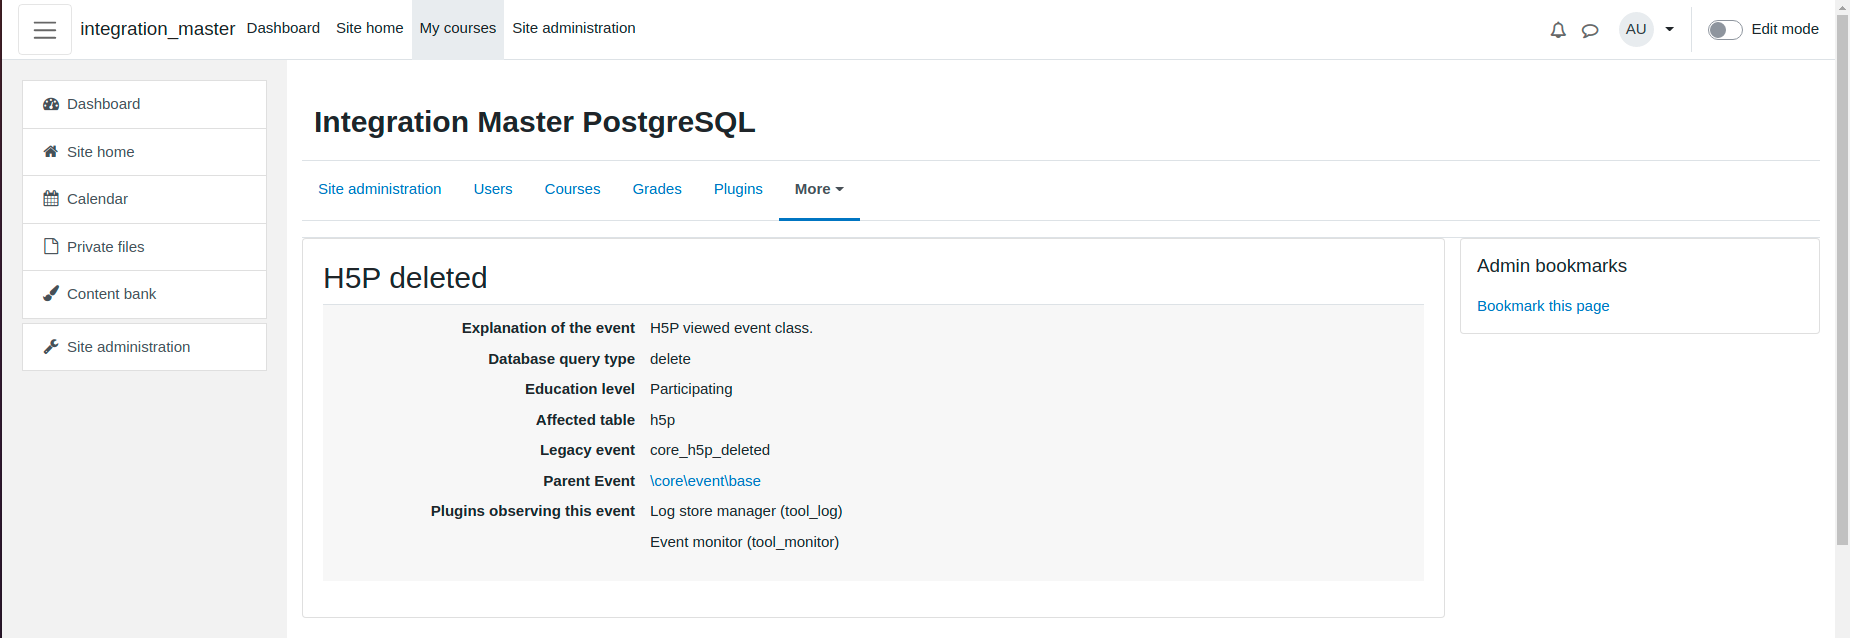Click the 'delete' query type value

pos(670,359)
